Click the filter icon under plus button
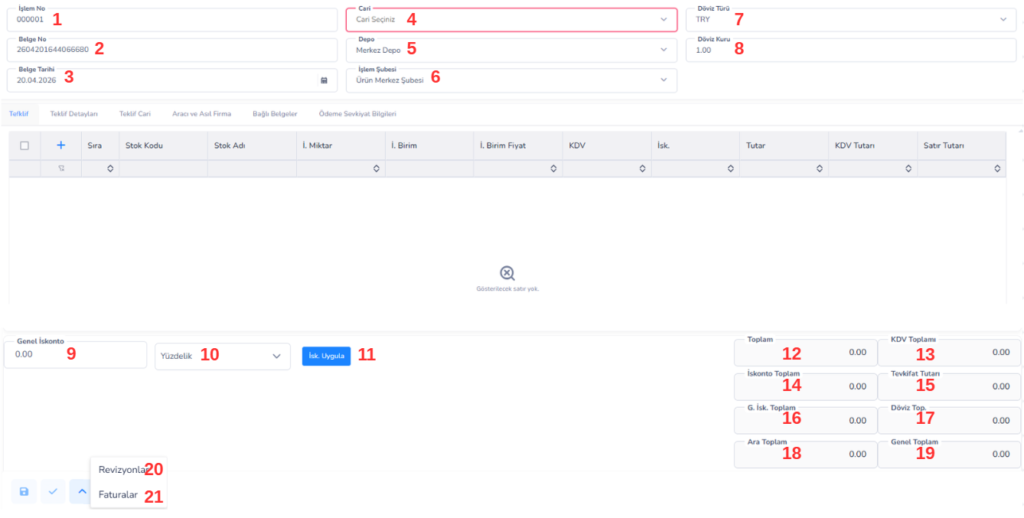The width and height of the screenshot is (1024, 518). click(60, 169)
